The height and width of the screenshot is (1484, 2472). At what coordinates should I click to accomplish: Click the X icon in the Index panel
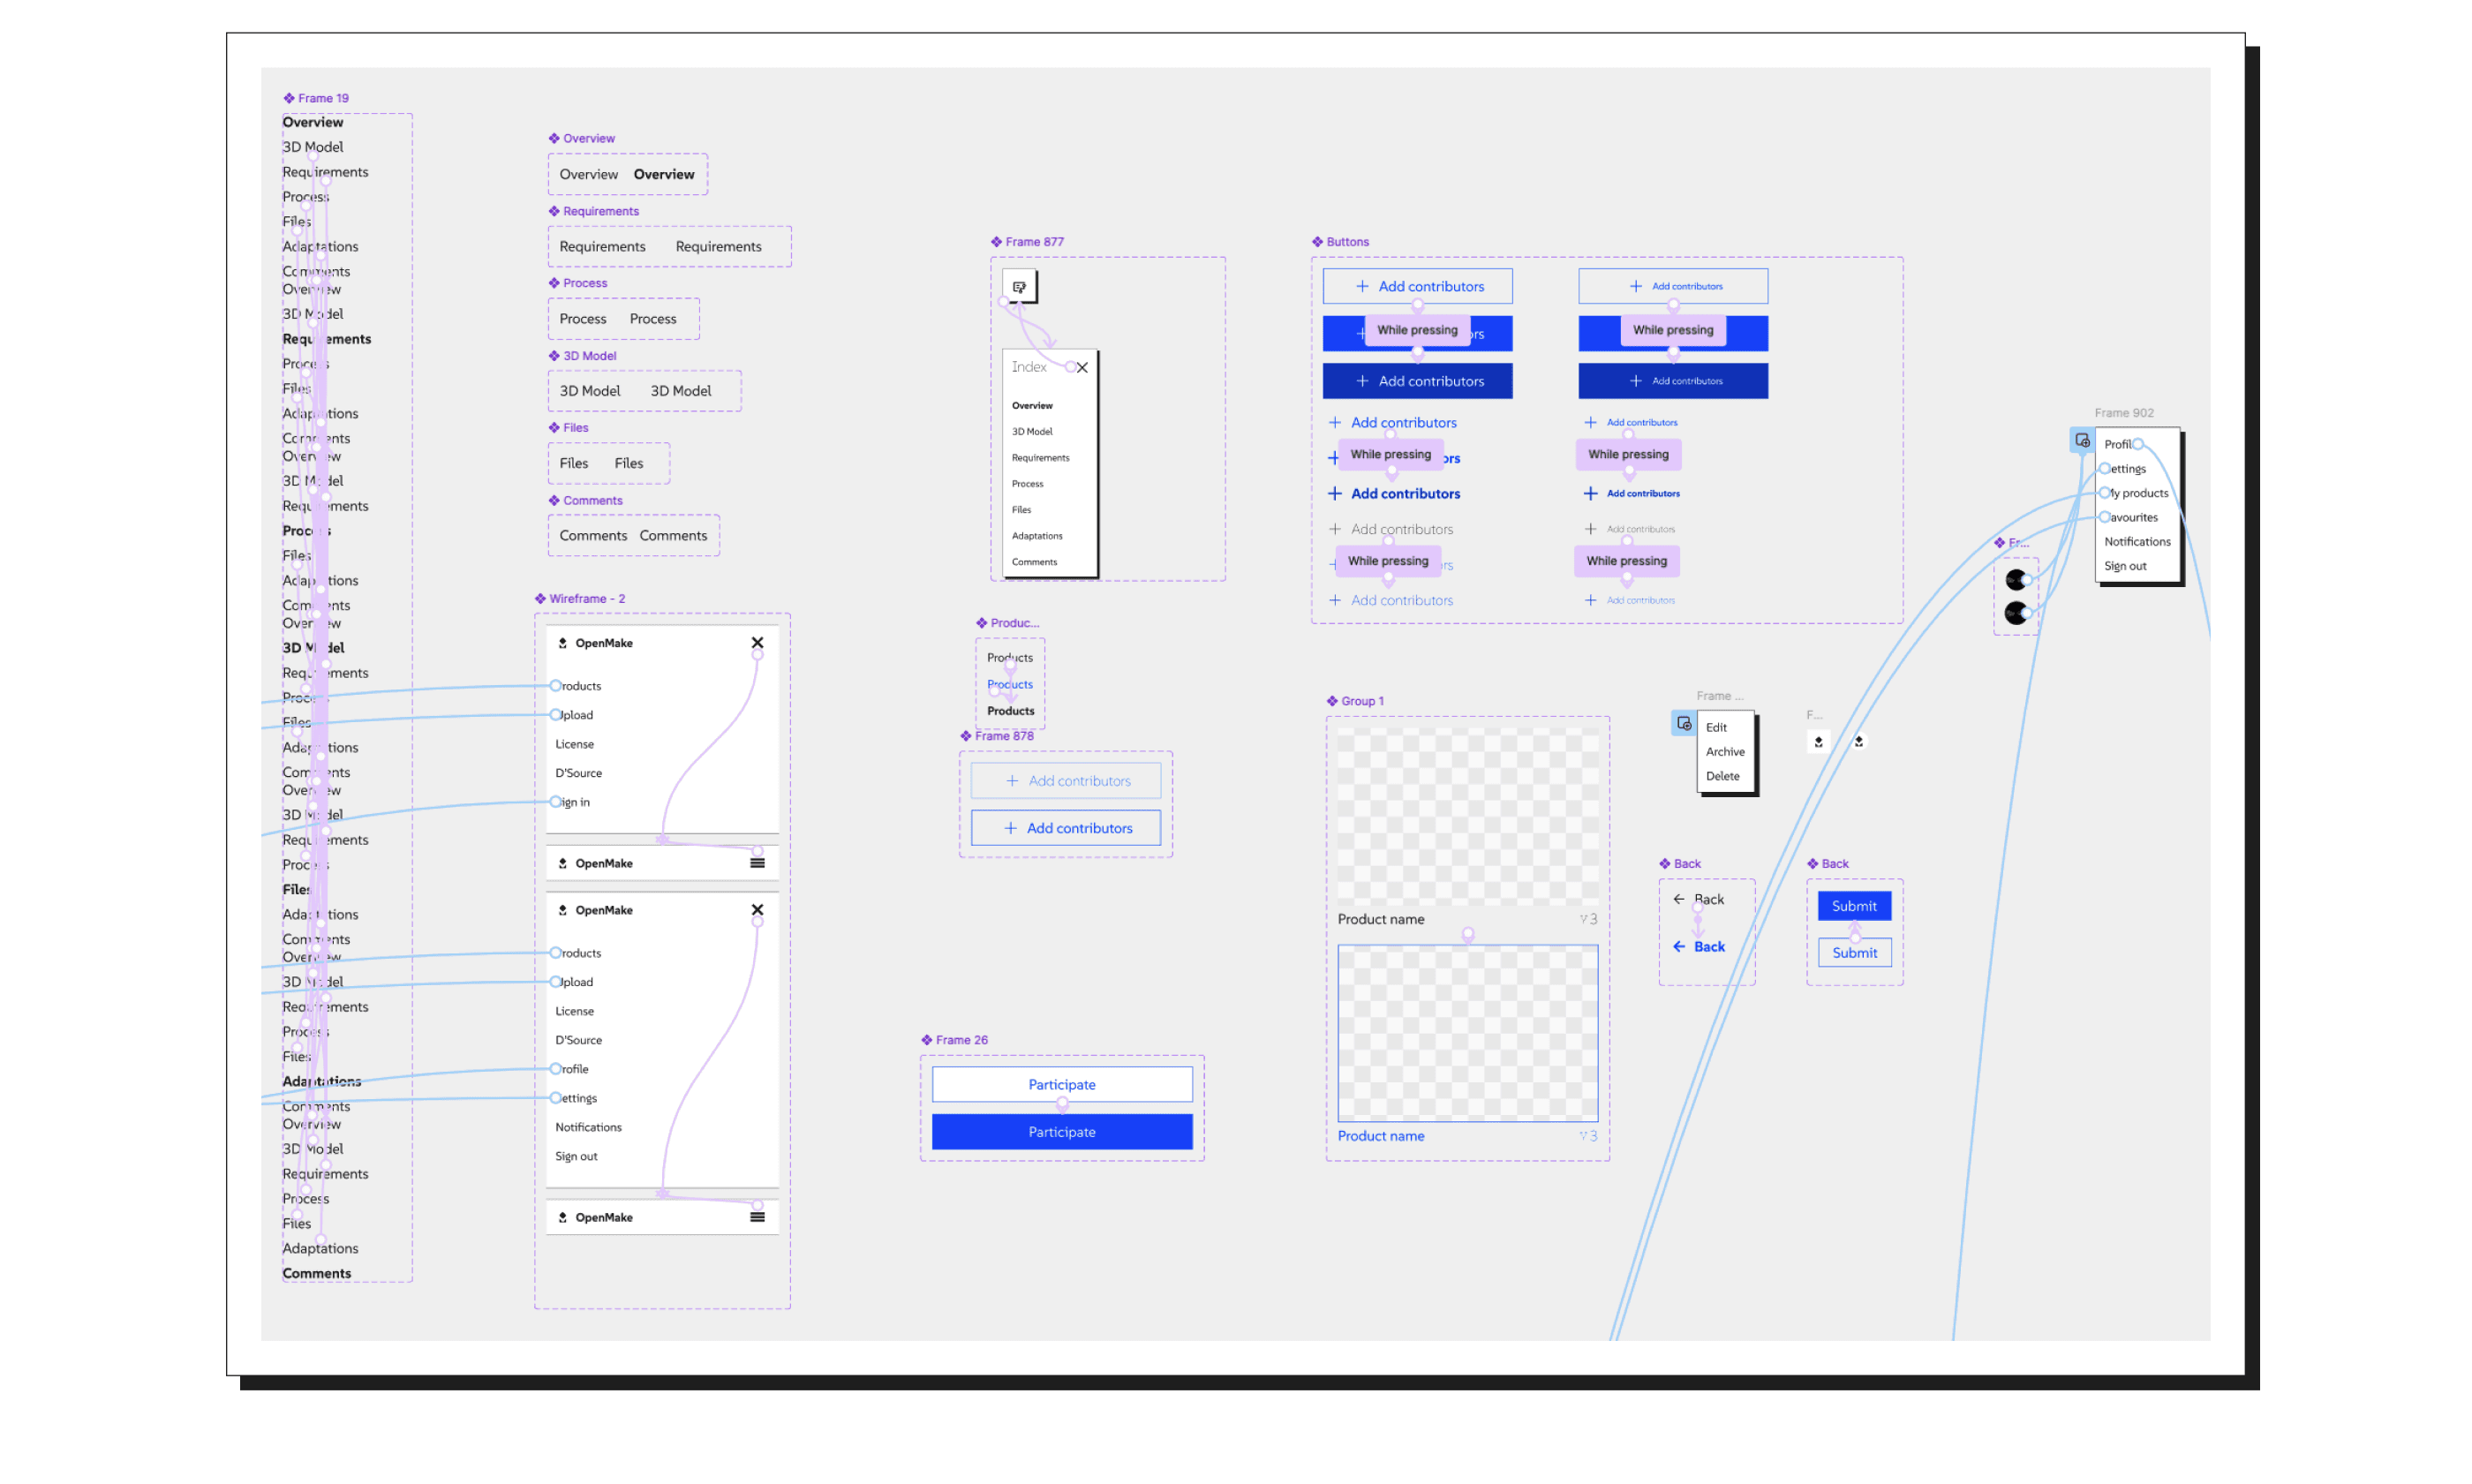(1081, 367)
